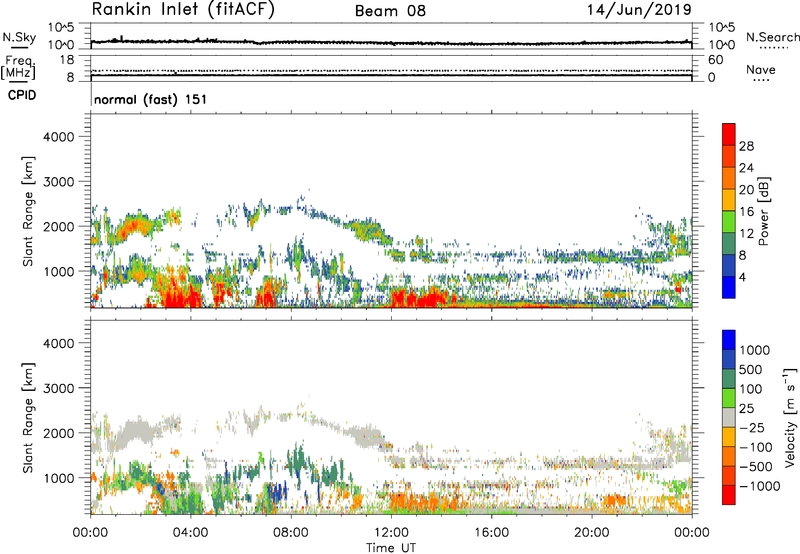
Task: Pick the bright blue top segment of Velocity colorbar
Action: coord(729,340)
